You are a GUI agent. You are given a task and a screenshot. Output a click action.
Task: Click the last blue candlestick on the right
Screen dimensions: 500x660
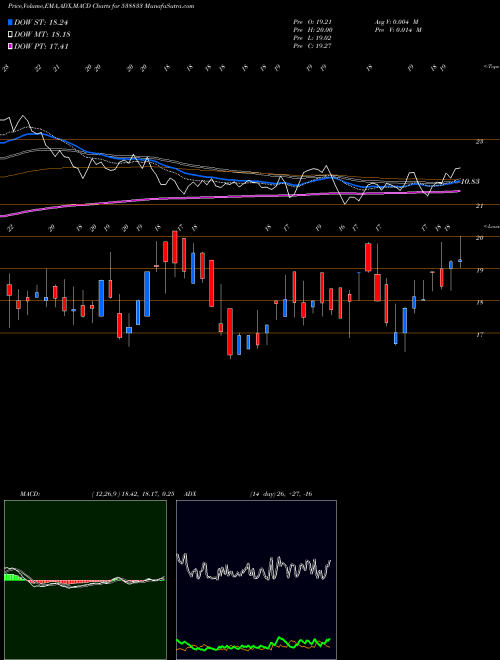[460, 261]
